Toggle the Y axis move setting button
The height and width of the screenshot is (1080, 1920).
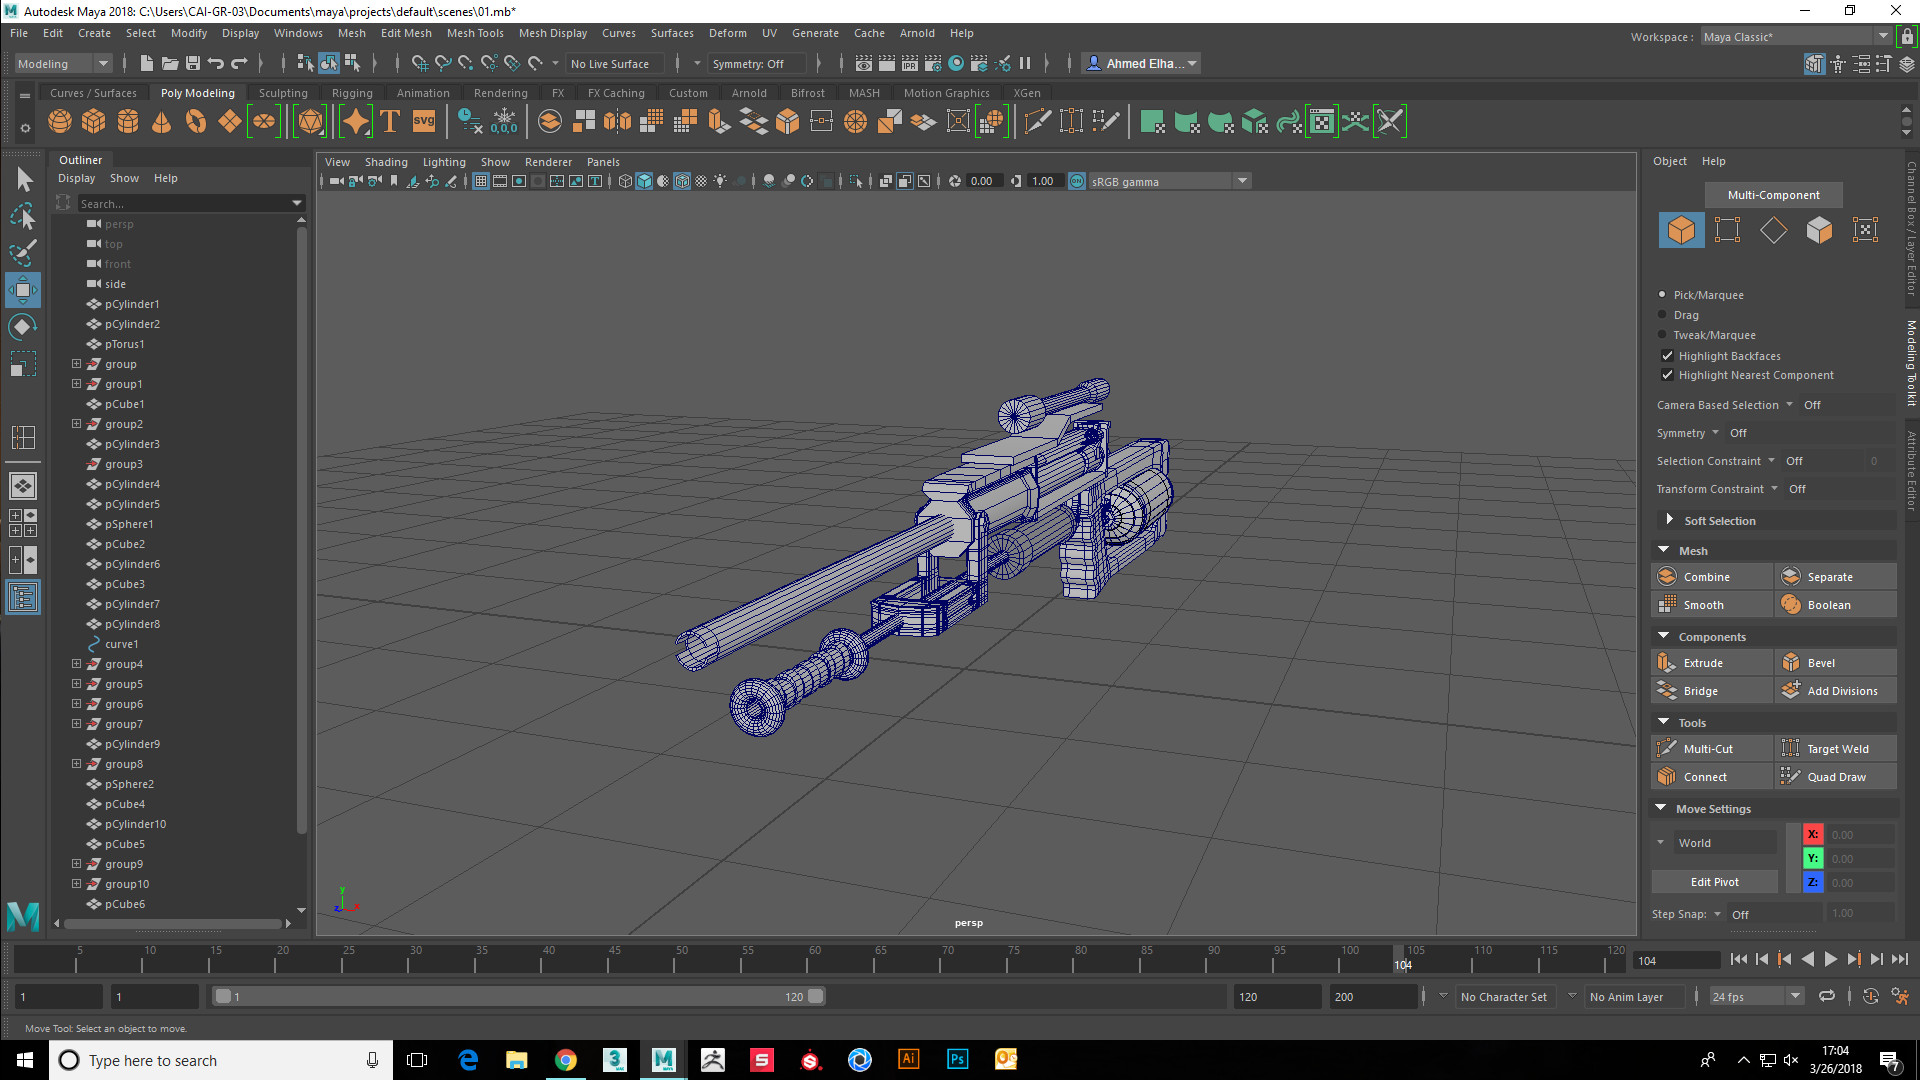[1813, 859]
